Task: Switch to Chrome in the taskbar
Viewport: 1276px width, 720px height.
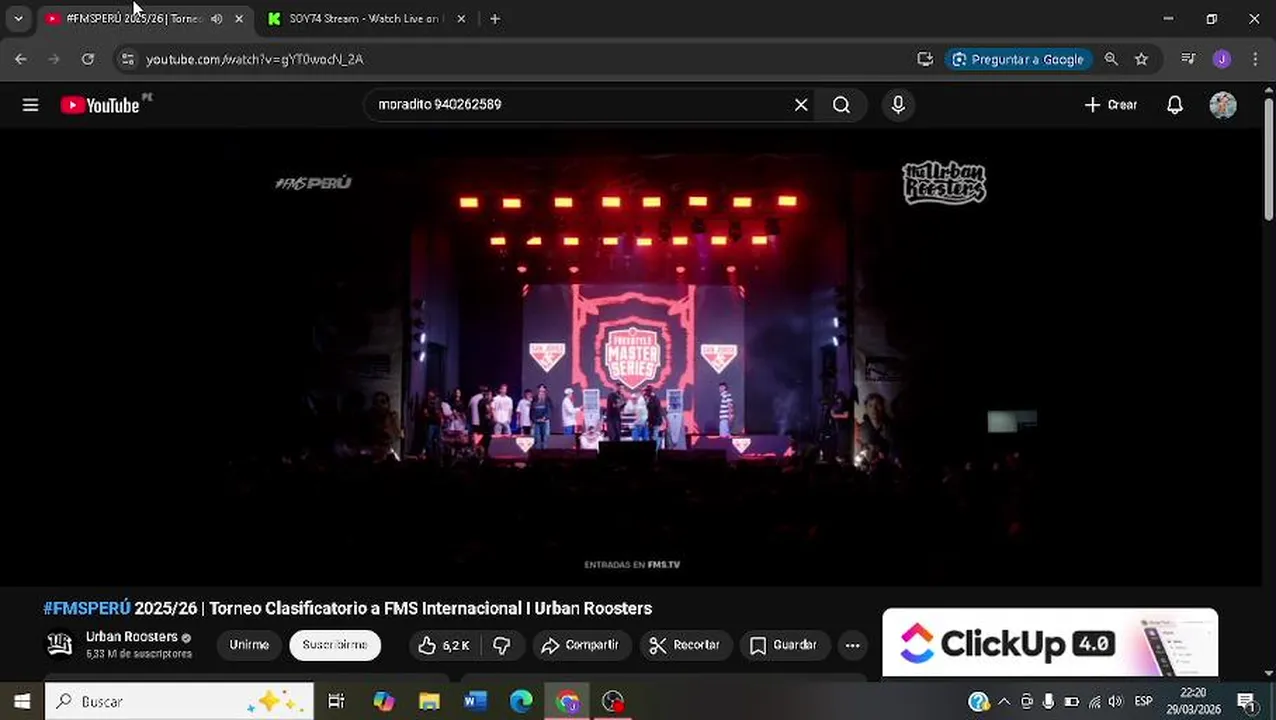Action: click(x=567, y=701)
